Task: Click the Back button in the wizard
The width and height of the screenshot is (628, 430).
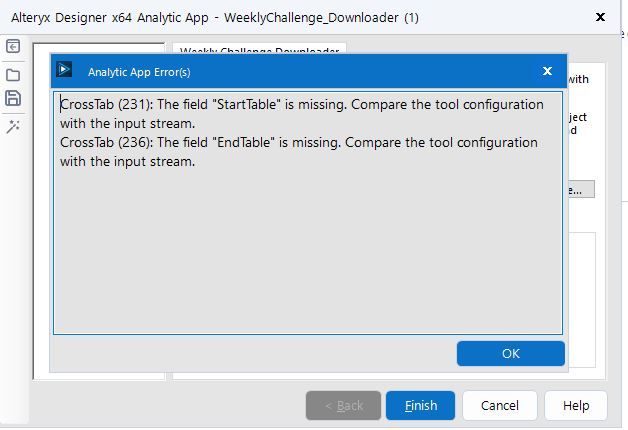Action: 343,405
